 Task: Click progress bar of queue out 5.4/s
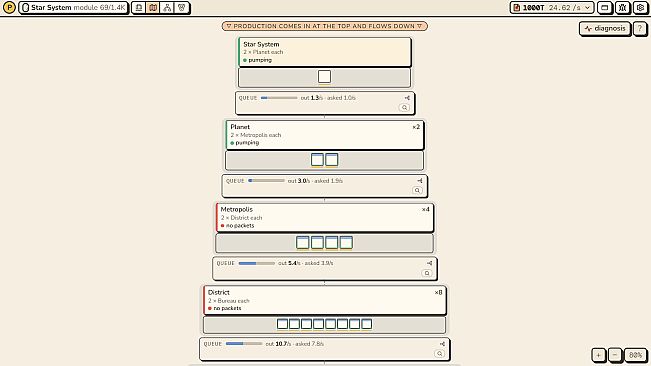click(257, 263)
